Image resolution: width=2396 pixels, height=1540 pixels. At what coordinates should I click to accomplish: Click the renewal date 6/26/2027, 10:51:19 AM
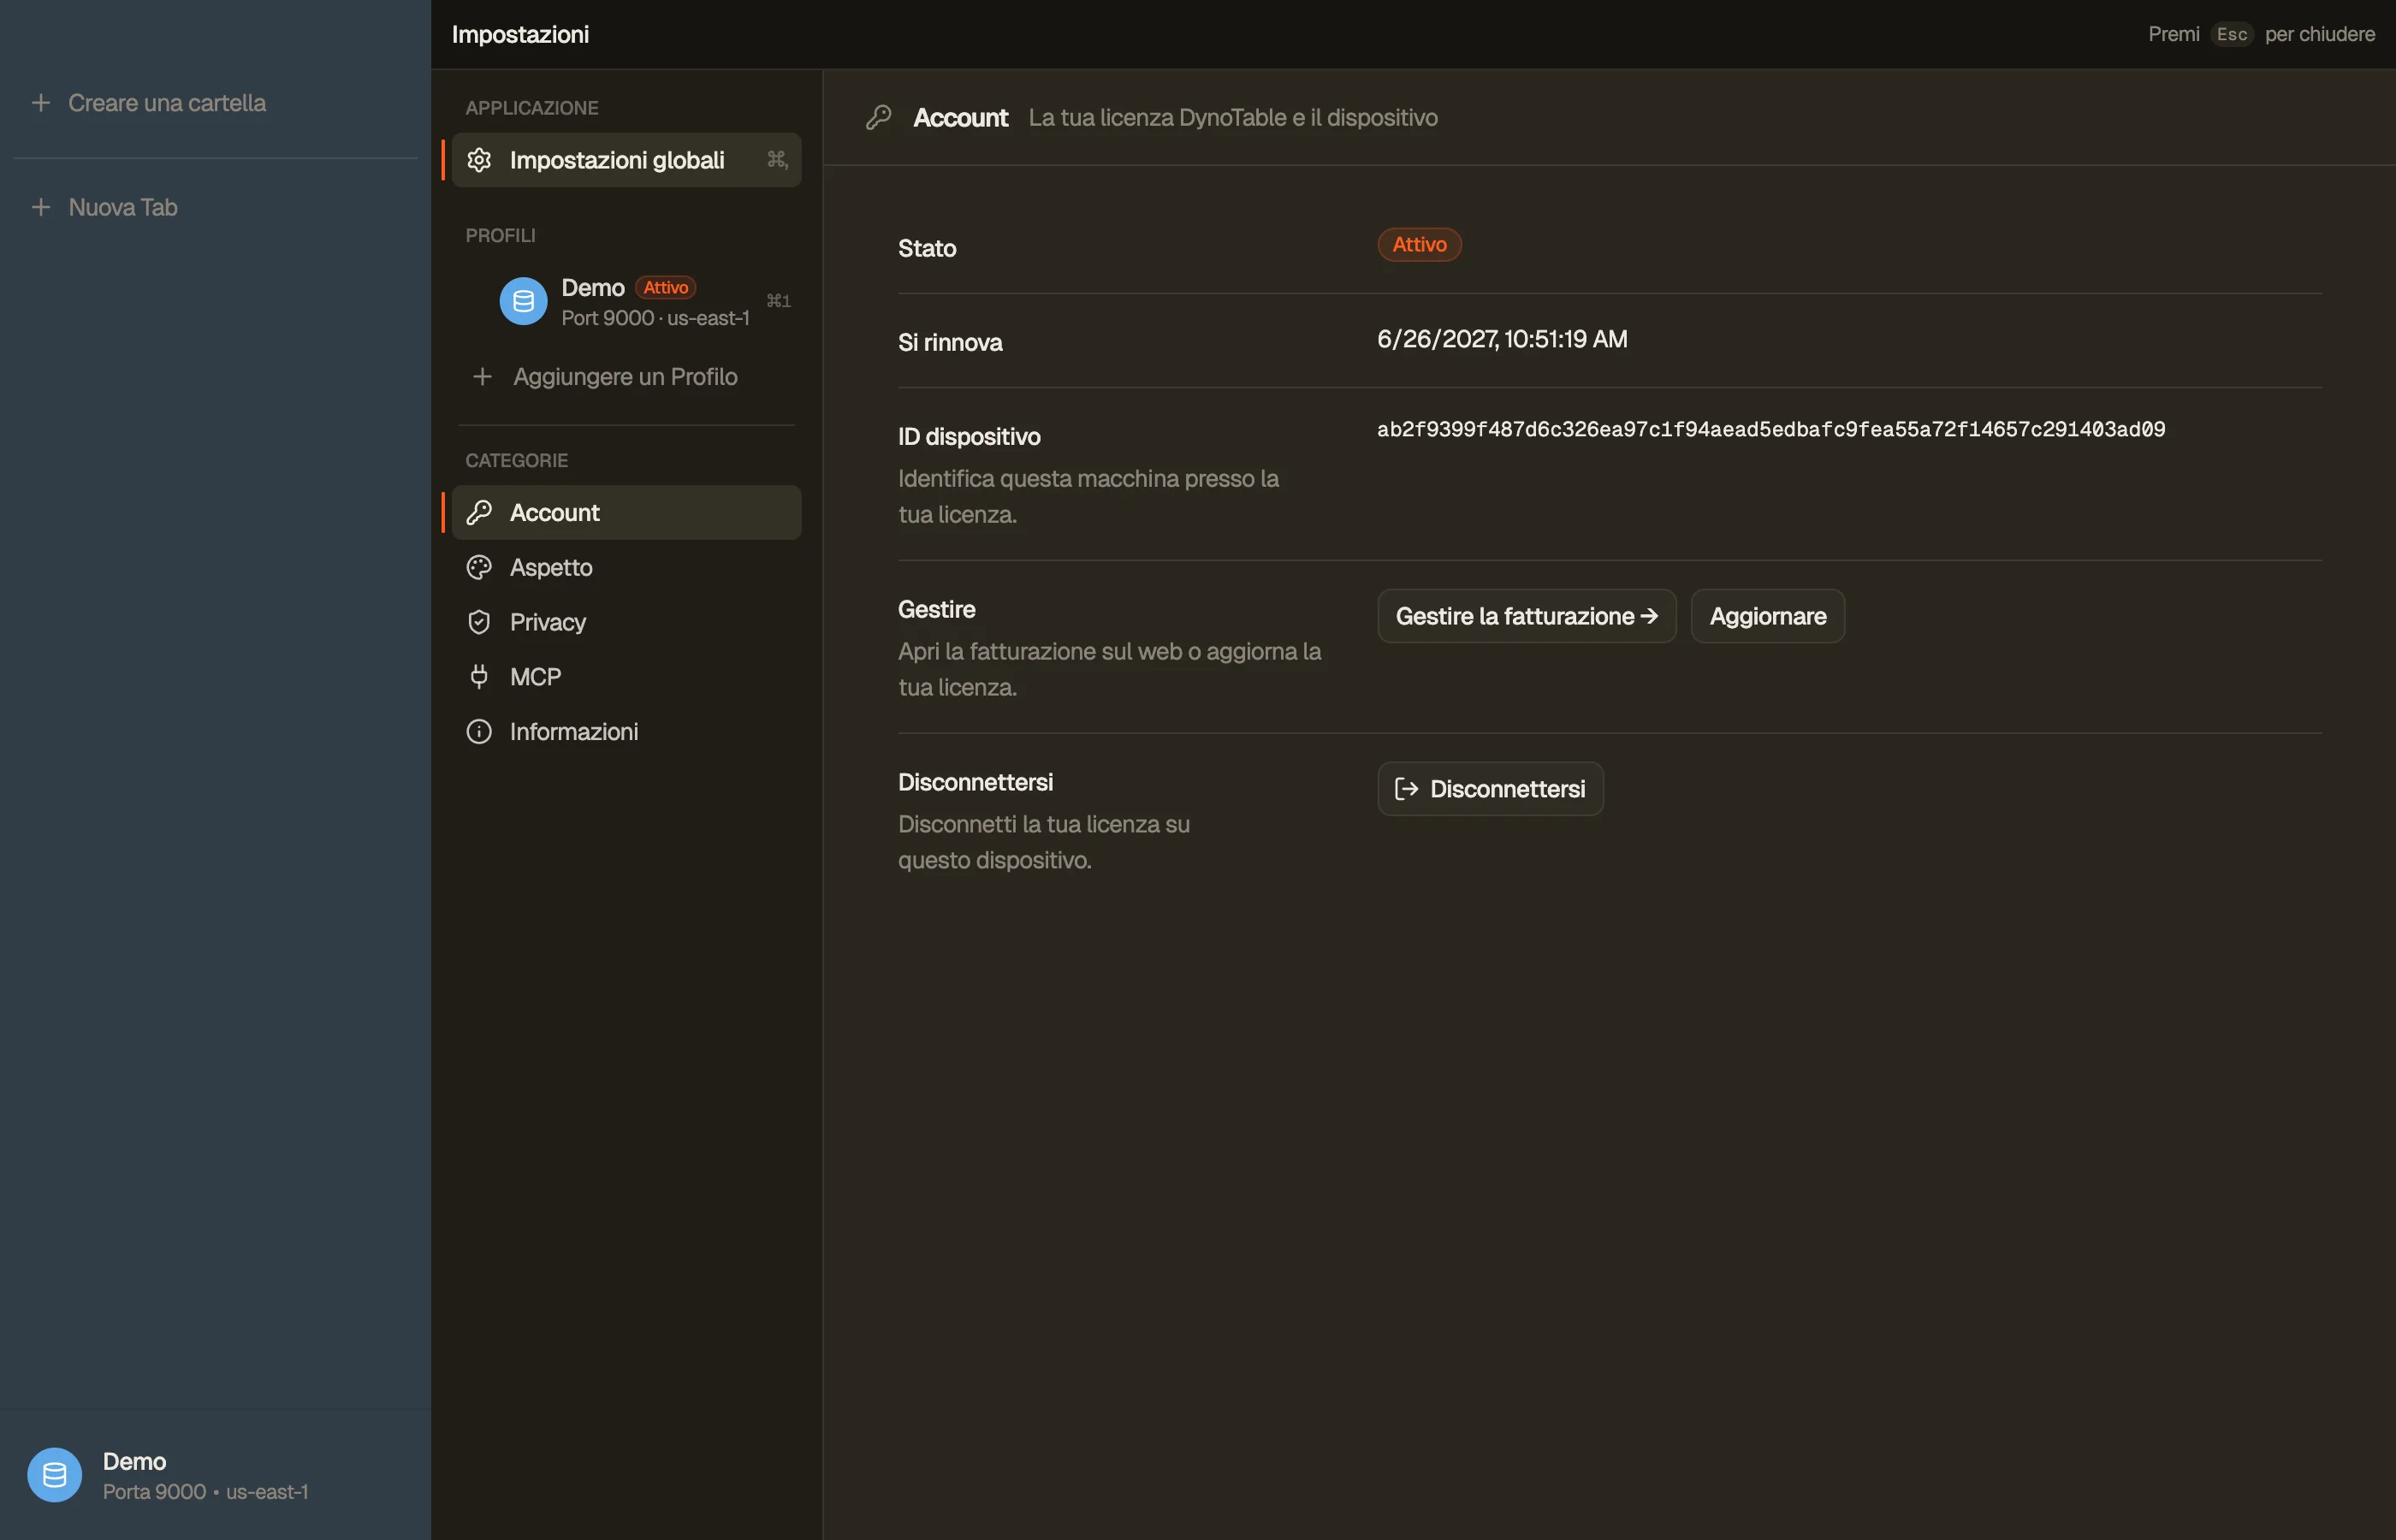[x=1502, y=339]
